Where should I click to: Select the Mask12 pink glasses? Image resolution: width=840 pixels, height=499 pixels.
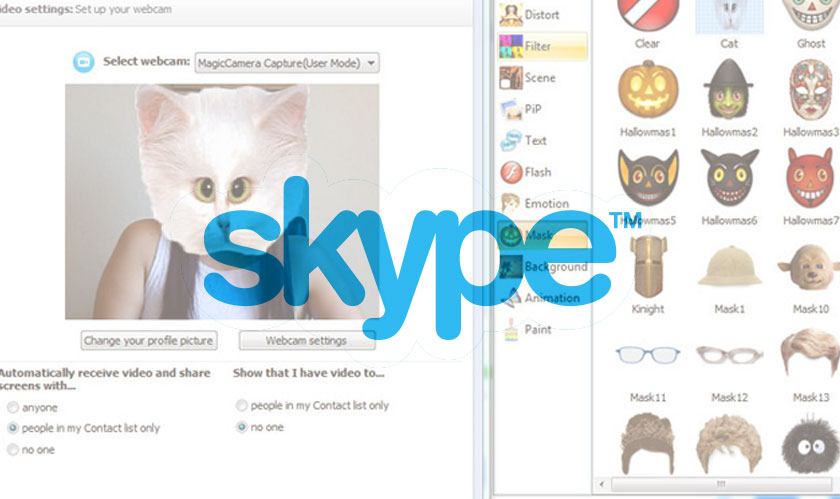[729, 355]
